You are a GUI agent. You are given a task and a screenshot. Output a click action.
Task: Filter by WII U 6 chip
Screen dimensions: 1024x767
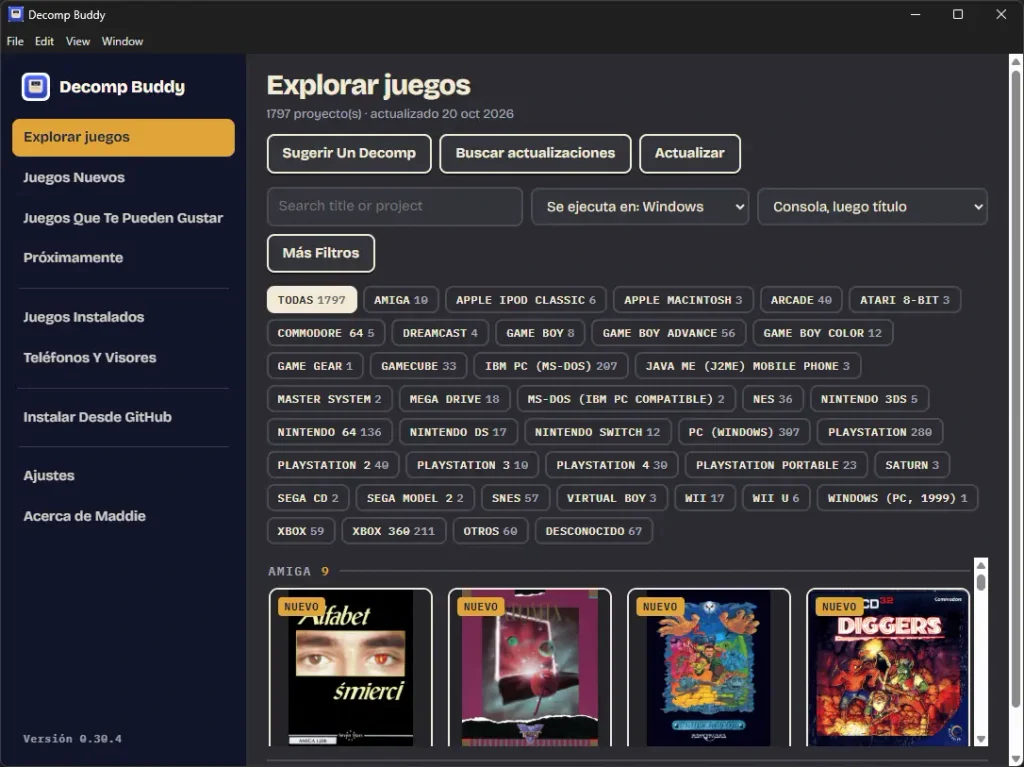point(775,498)
